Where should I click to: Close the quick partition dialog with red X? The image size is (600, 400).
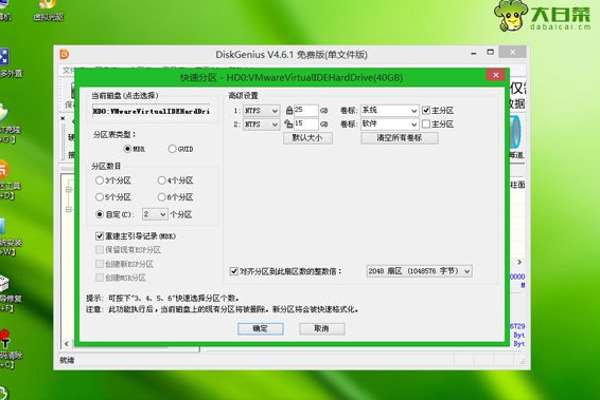click(496, 75)
